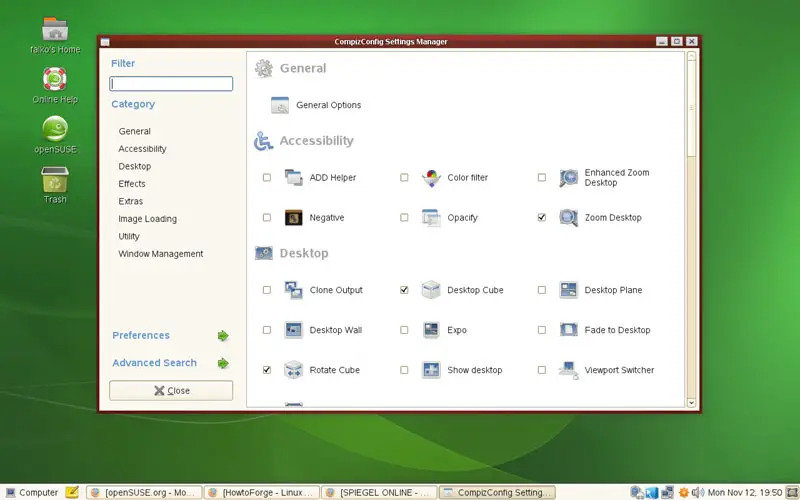The width and height of the screenshot is (800, 500).
Task: Select Utility category
Action: [x=129, y=236]
